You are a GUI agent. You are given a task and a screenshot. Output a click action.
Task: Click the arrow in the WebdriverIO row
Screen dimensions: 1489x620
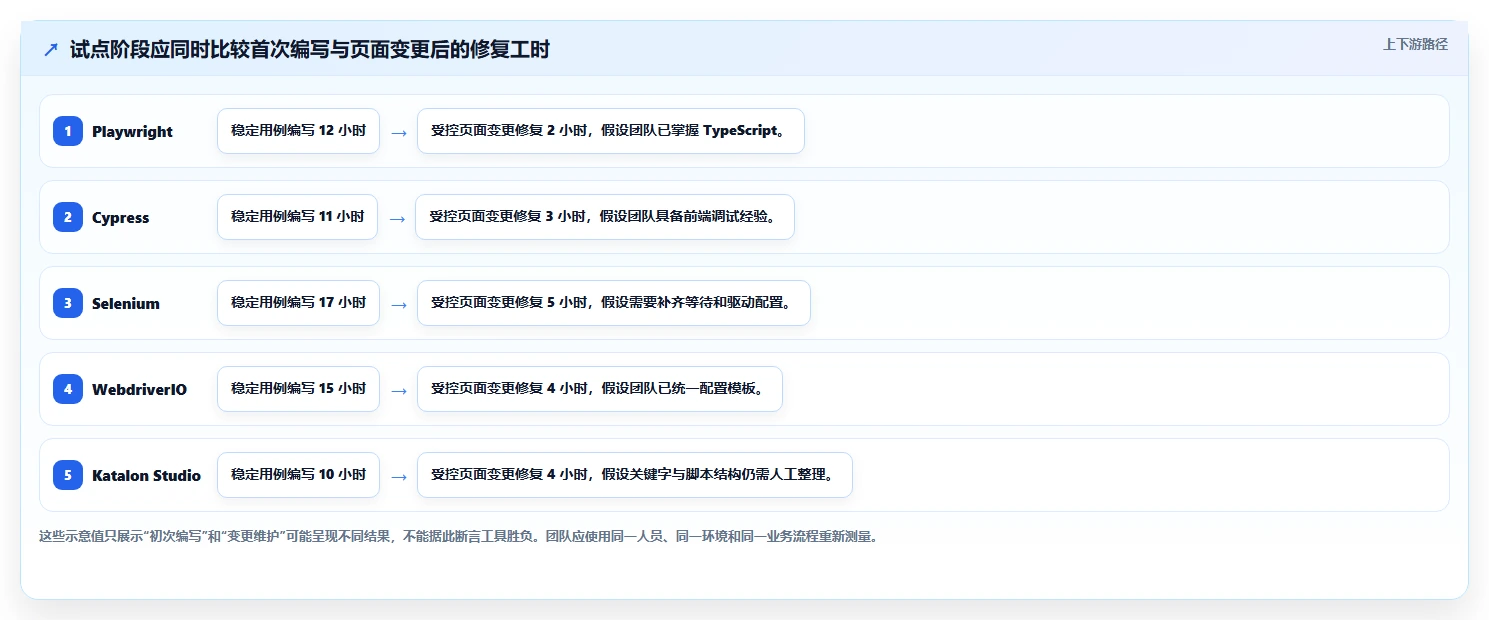[x=398, y=390]
